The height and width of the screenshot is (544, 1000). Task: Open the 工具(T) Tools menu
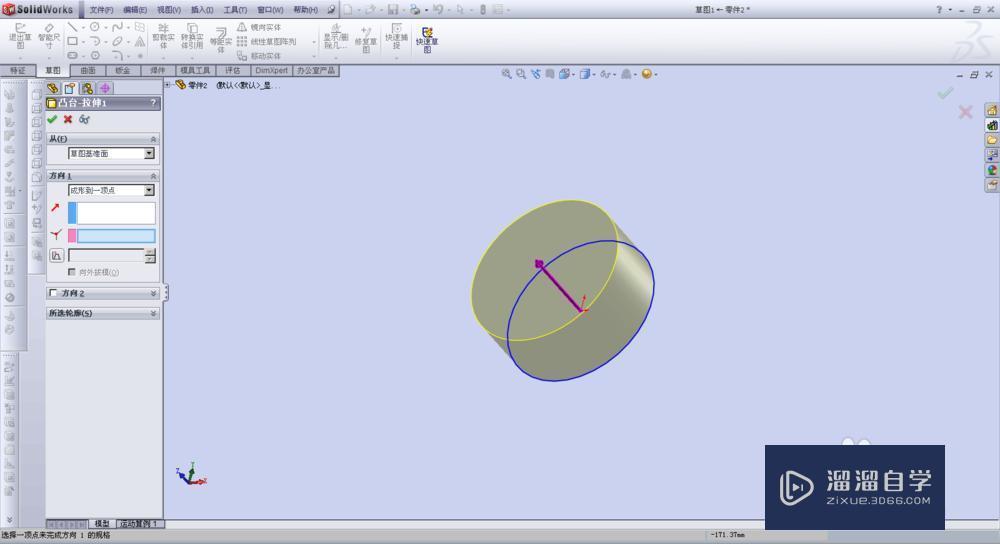tap(235, 10)
